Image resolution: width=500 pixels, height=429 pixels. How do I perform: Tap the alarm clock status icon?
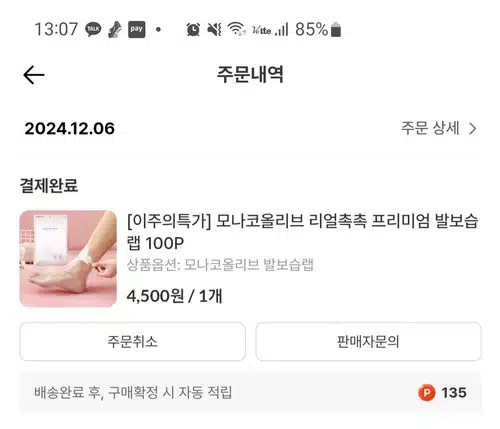193,29
